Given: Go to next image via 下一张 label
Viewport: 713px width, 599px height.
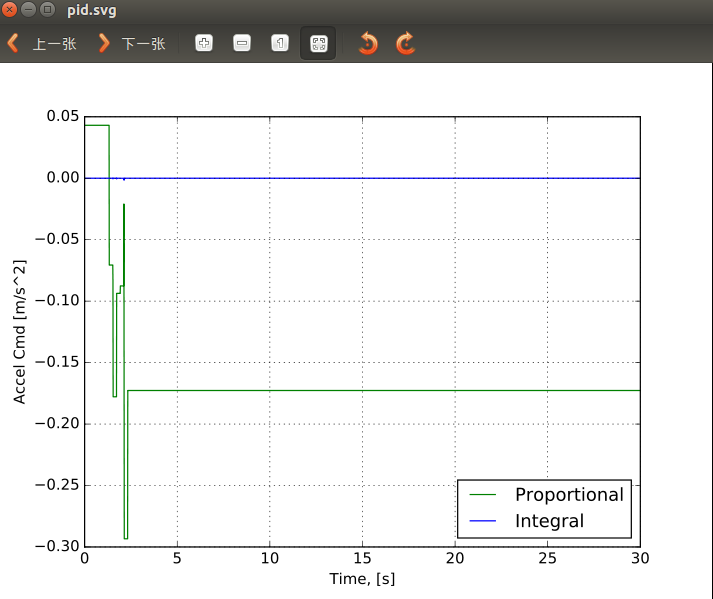Looking at the screenshot, I should point(143,44).
